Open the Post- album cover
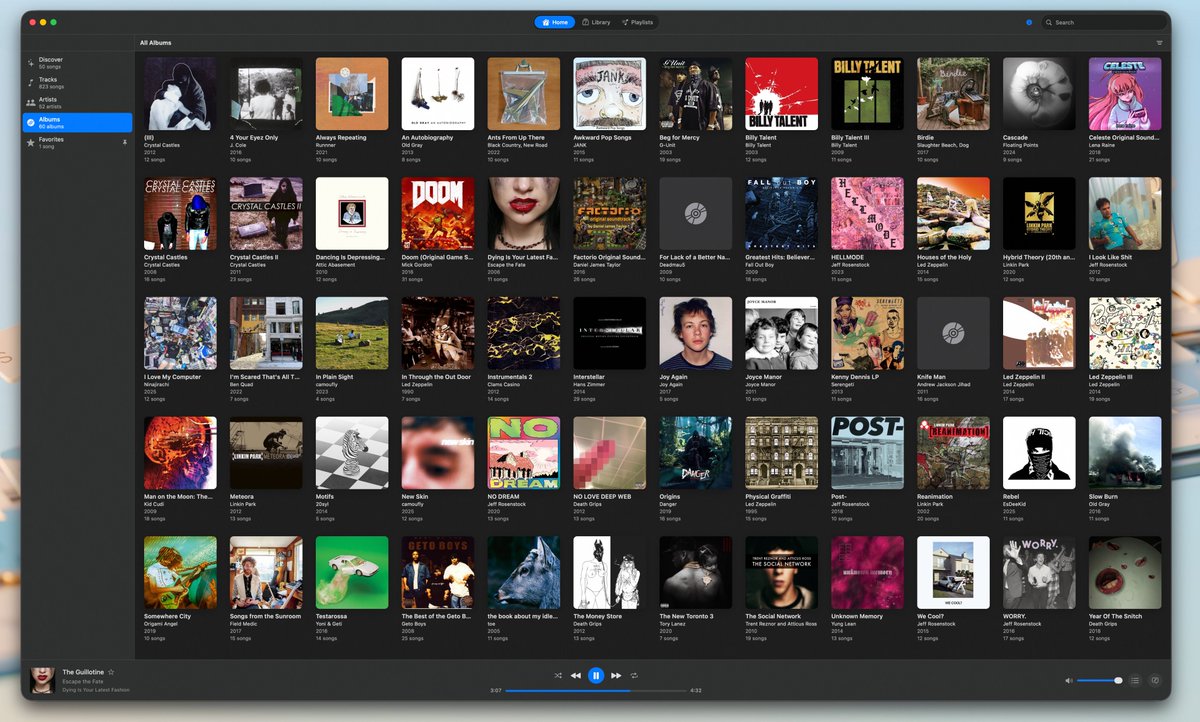This screenshot has width=1200, height=722. 868,453
